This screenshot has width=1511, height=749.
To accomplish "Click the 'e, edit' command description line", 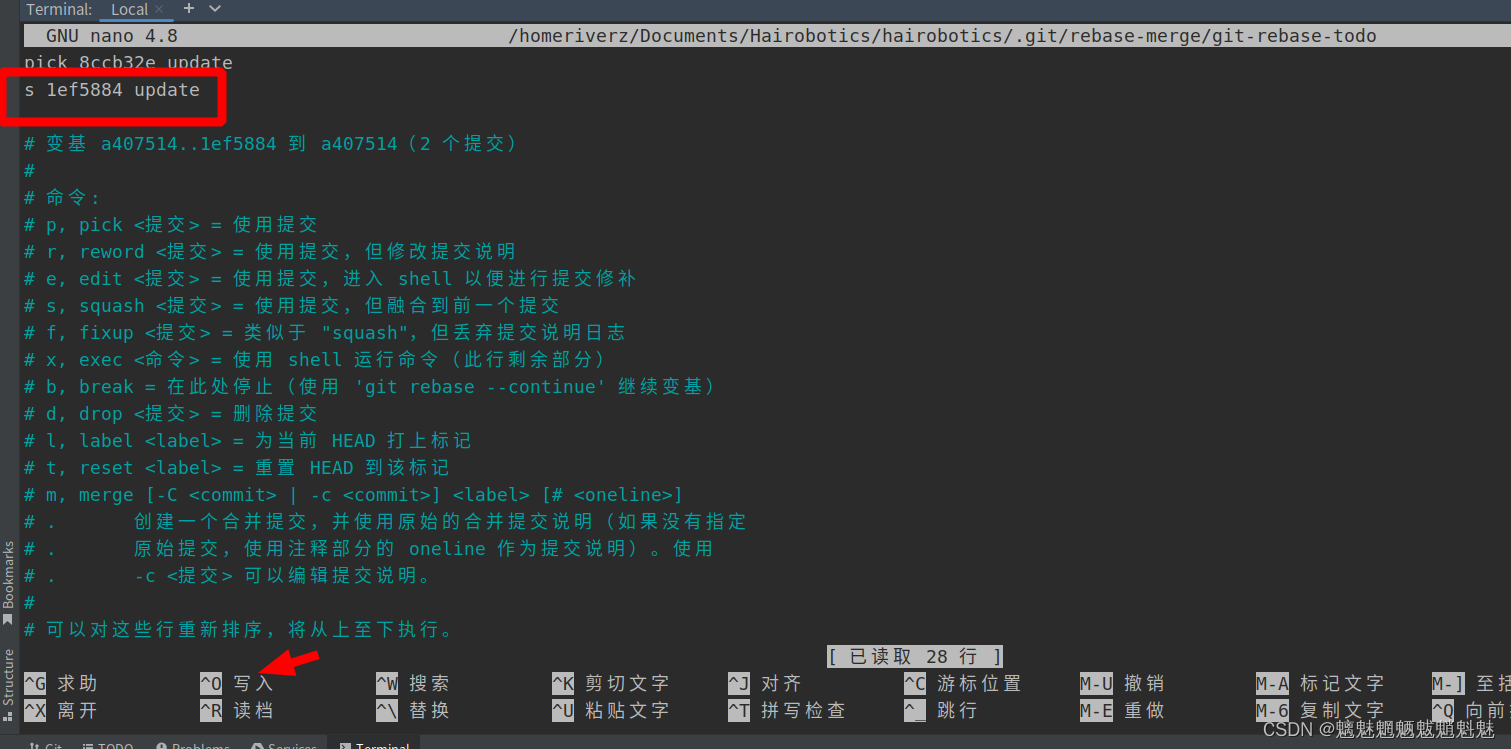I will click(330, 279).
